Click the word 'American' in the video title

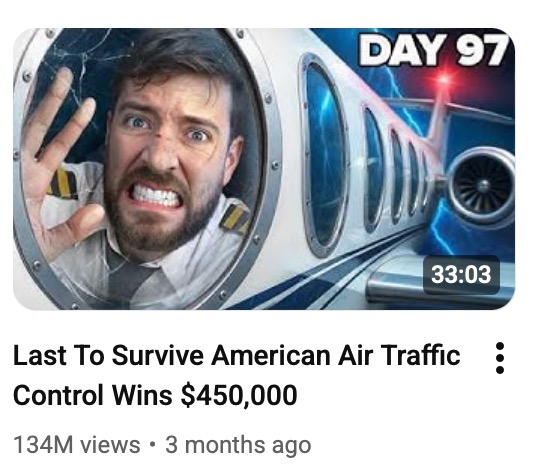tap(271, 355)
